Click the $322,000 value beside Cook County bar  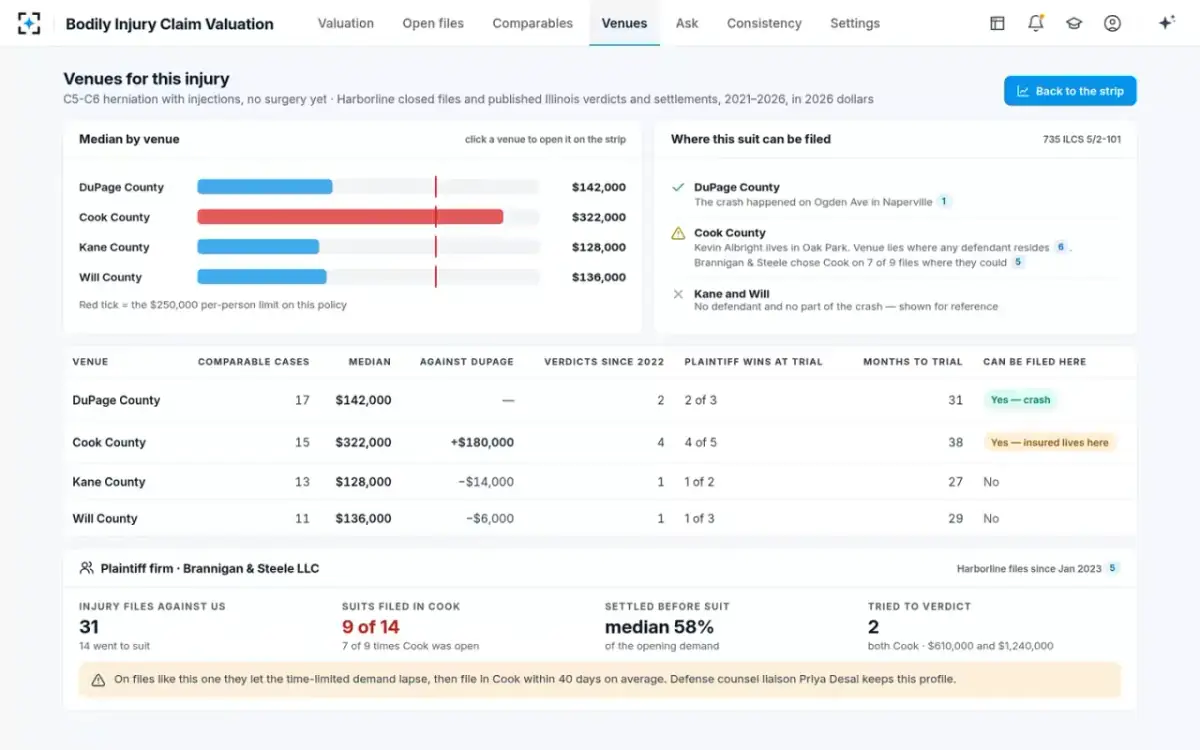click(599, 217)
